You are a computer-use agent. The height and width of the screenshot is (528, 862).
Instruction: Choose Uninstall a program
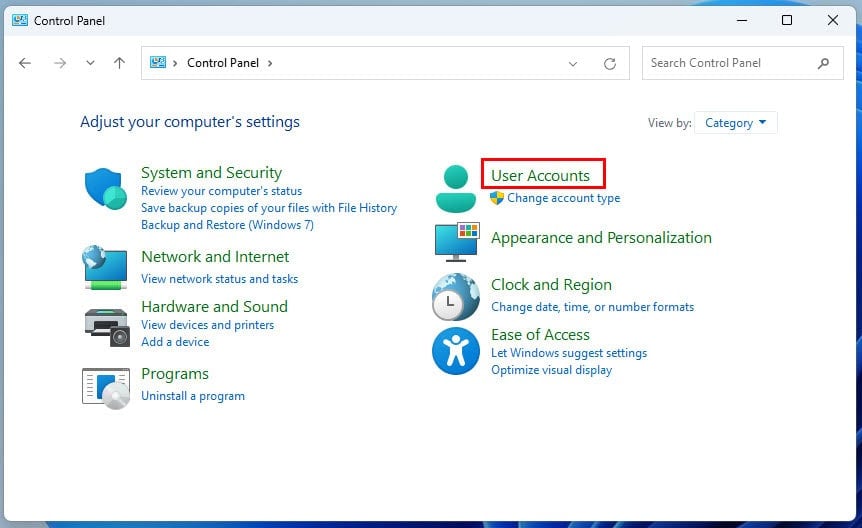(193, 396)
